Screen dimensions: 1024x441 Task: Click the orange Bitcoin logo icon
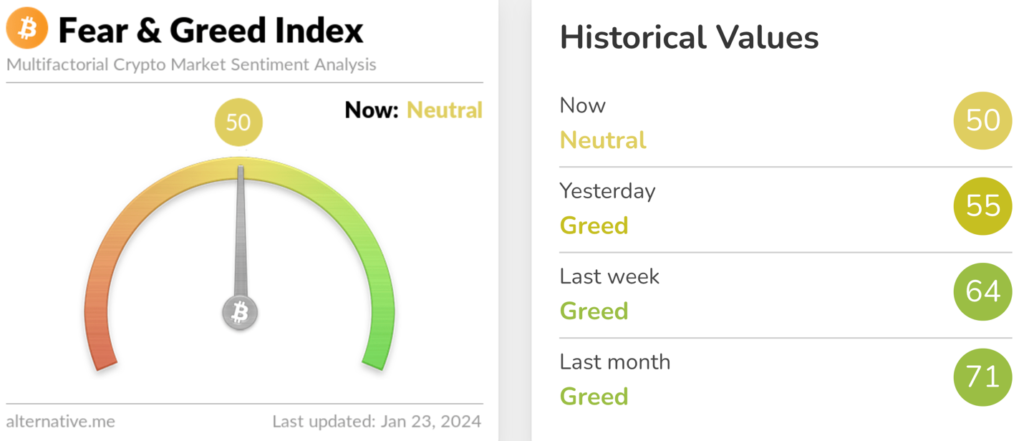[x=27, y=31]
